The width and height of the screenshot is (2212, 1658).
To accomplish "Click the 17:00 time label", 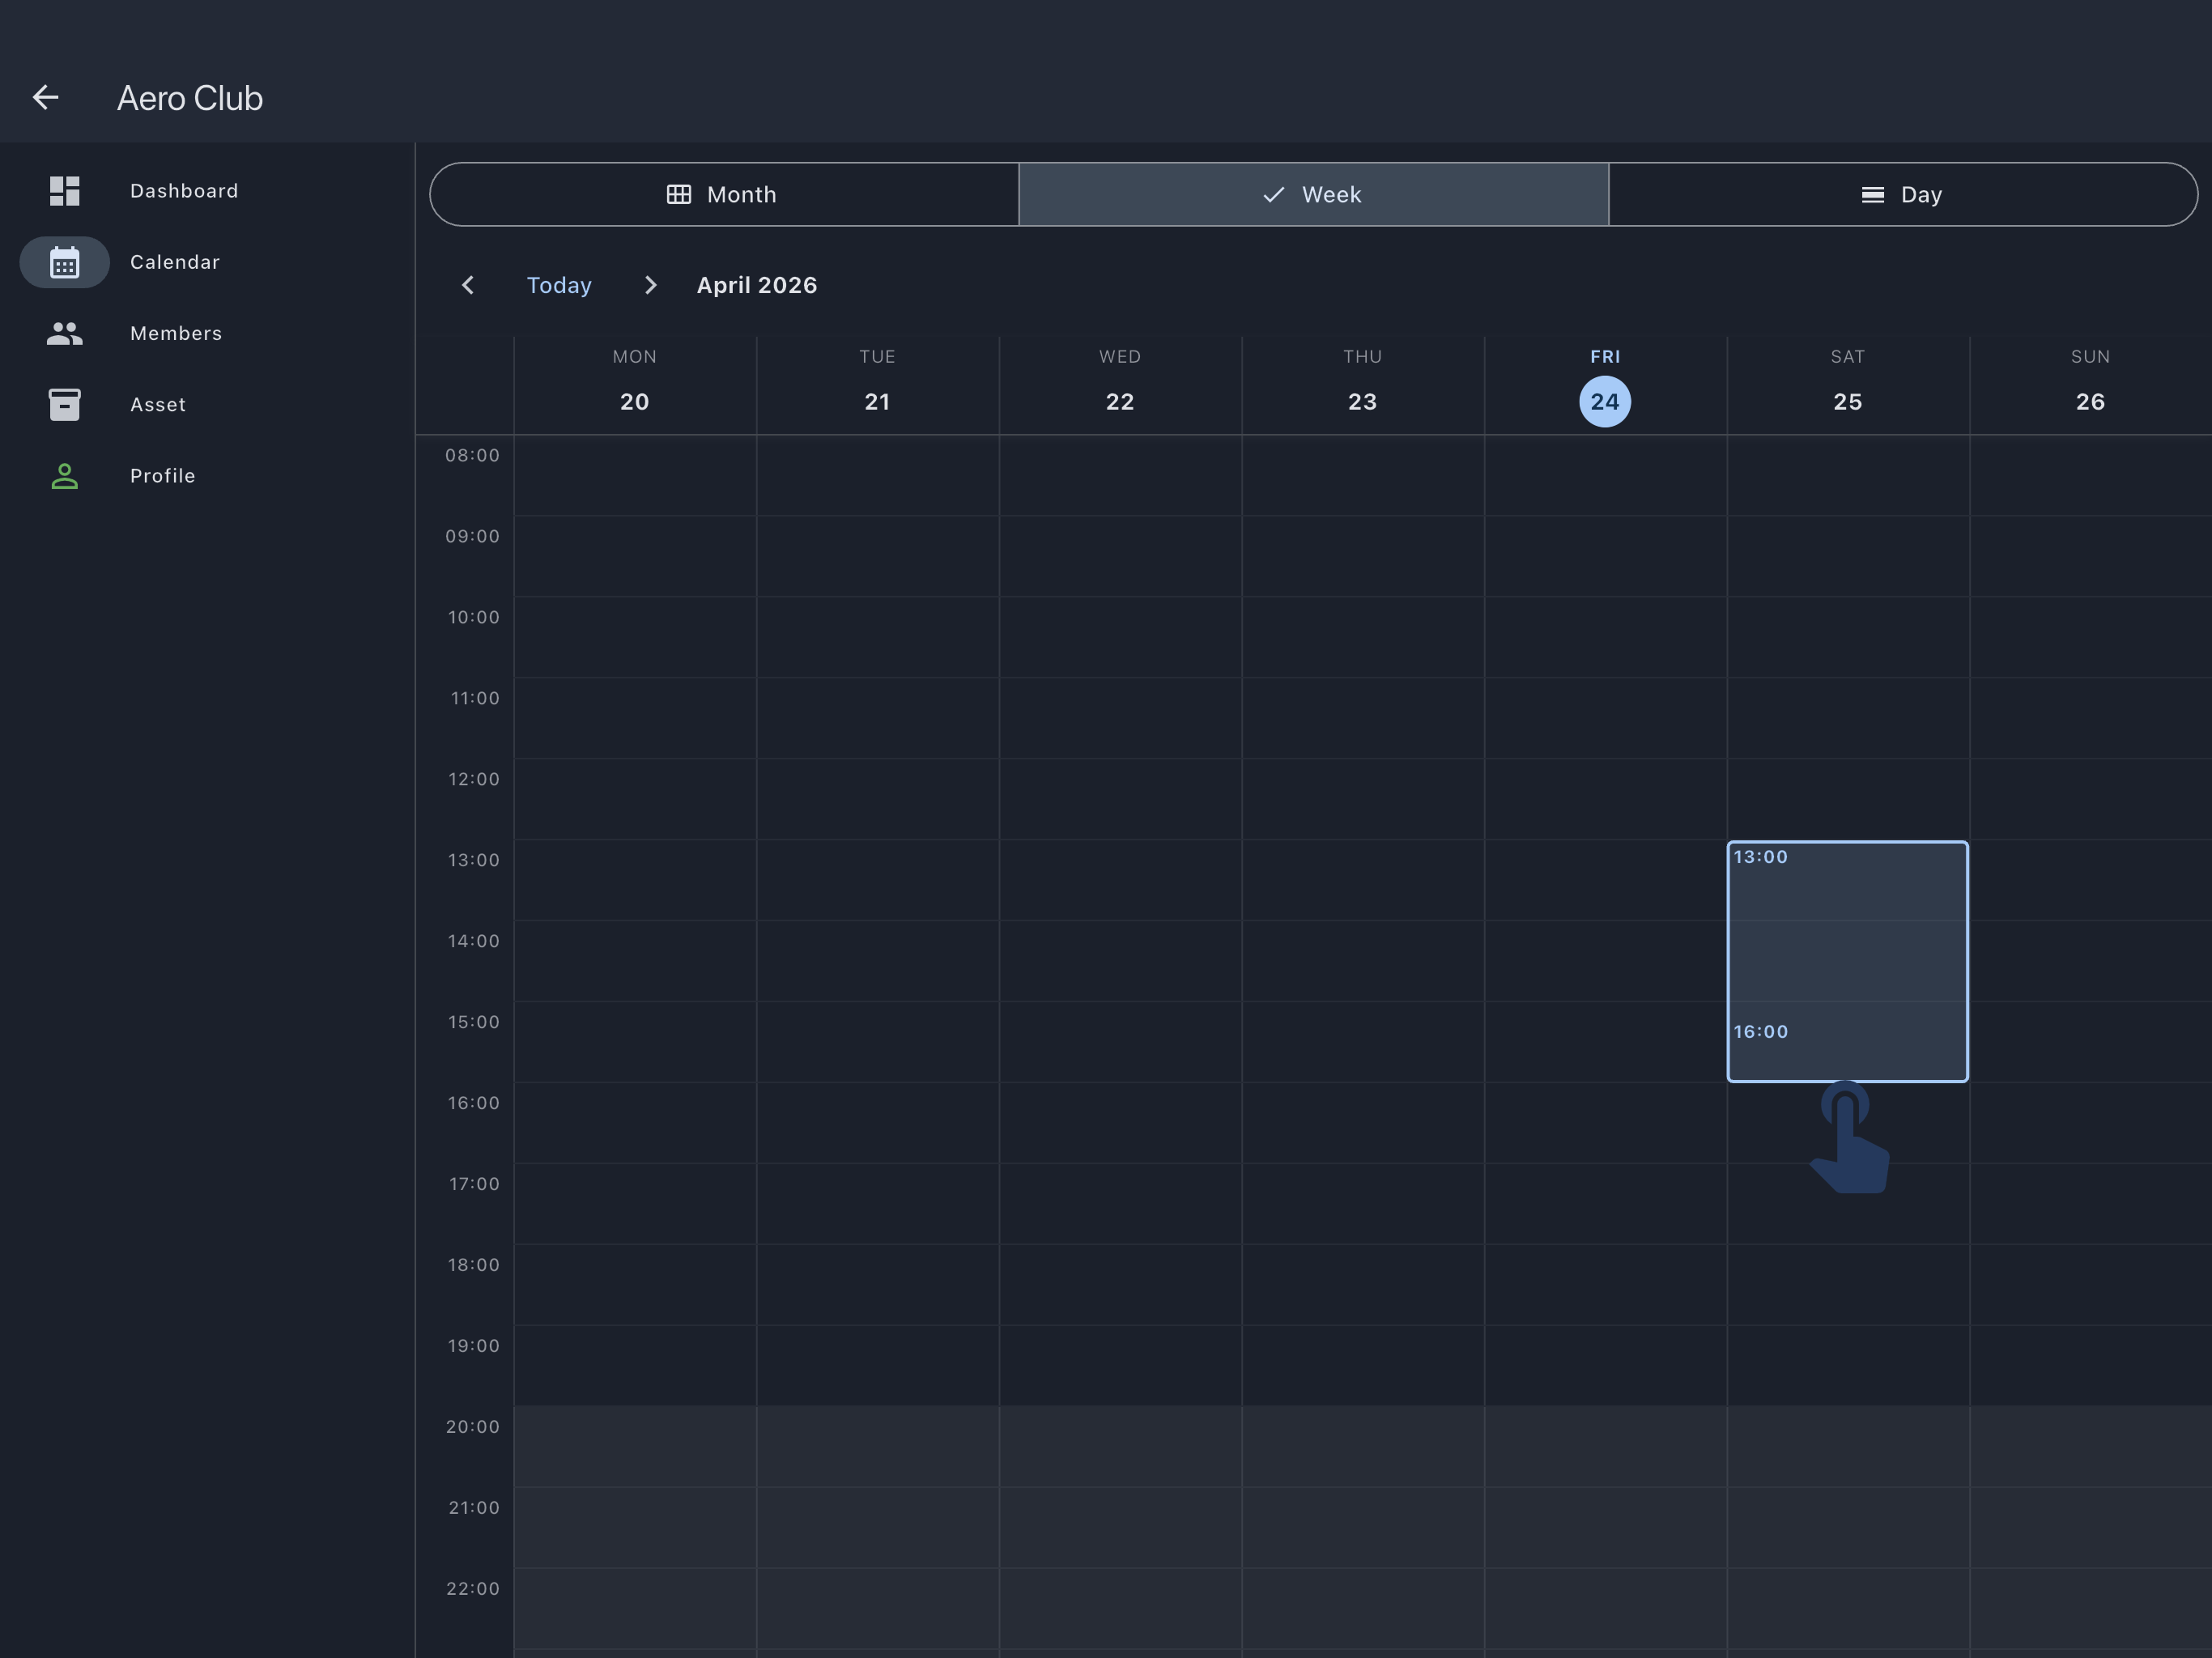I will coord(474,1184).
